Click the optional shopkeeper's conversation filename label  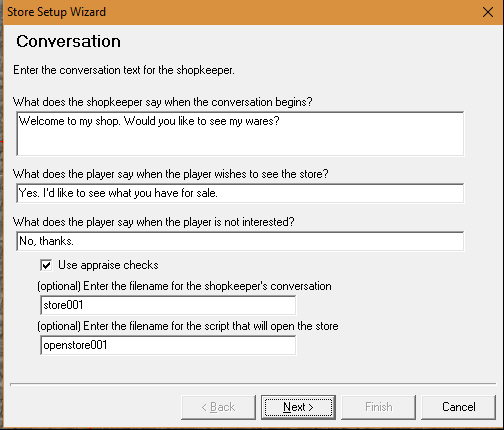click(184, 286)
